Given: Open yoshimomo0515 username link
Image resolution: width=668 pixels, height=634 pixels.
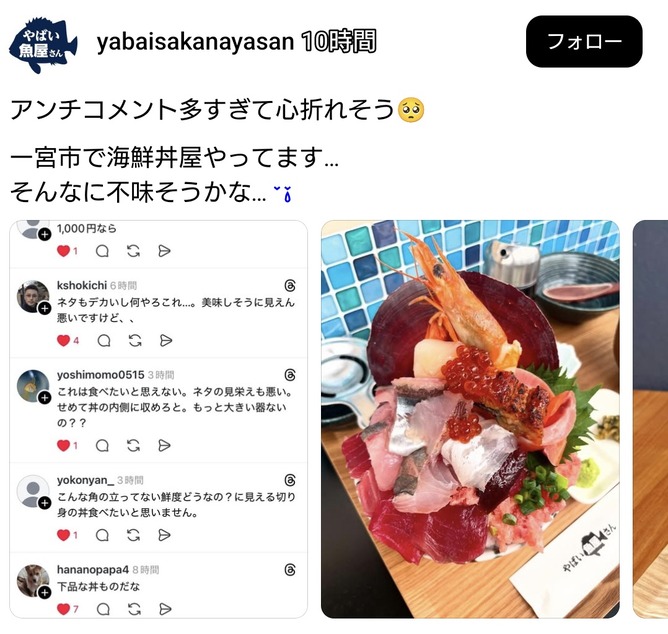Looking at the screenshot, I should [x=101, y=375].
